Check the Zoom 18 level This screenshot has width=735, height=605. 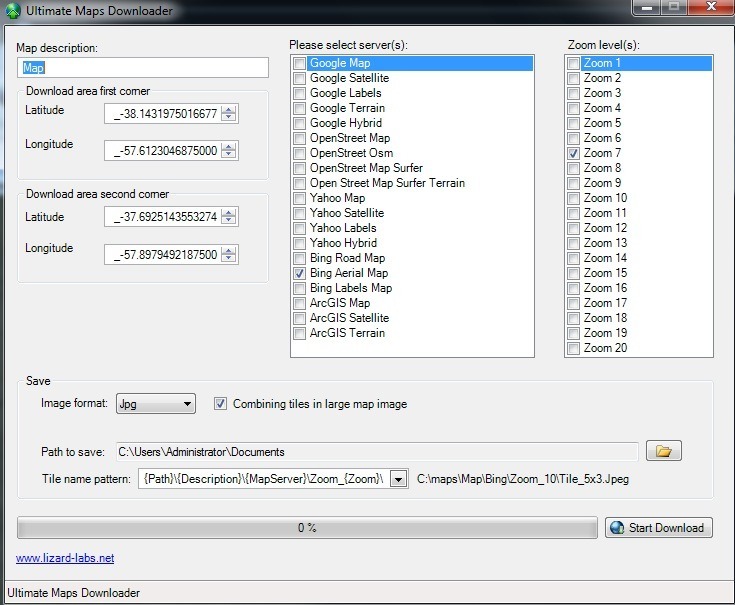click(573, 318)
